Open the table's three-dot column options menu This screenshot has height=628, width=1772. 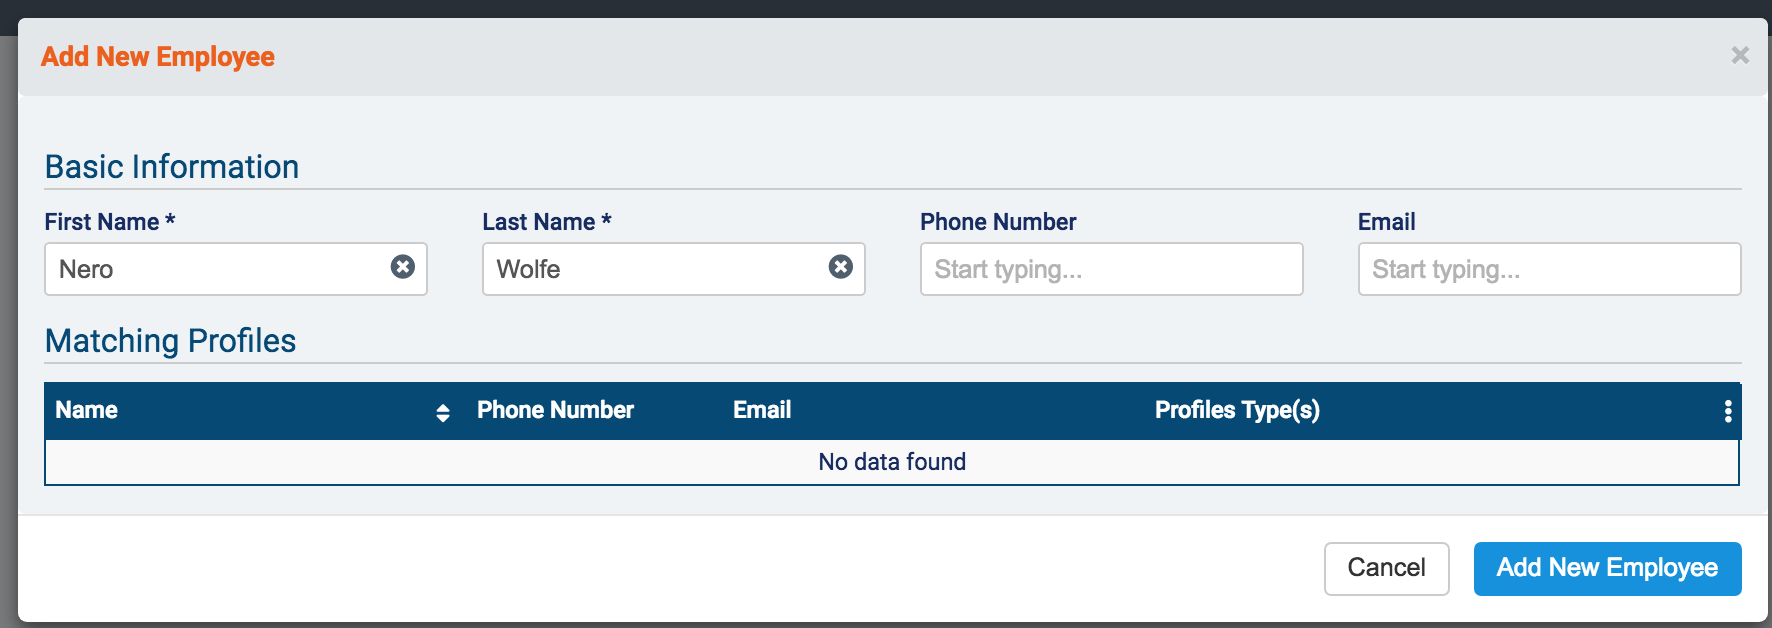1728,412
